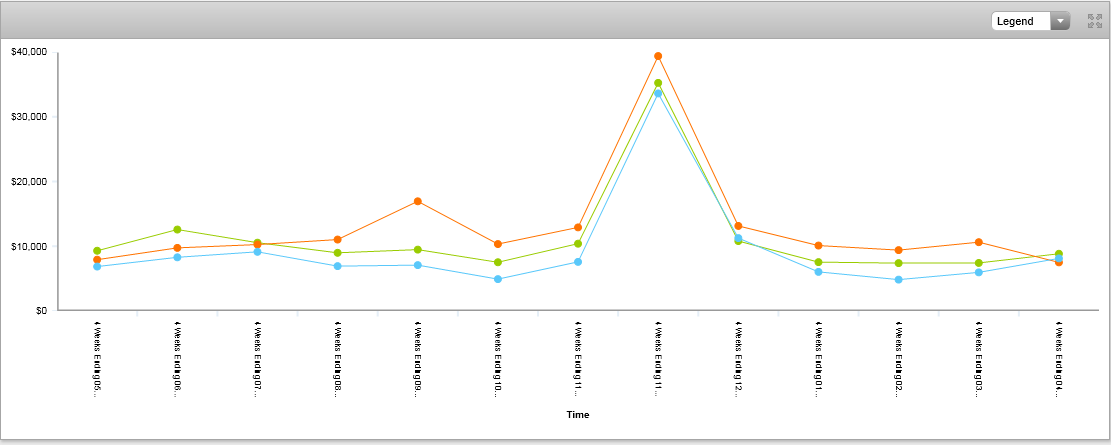1111x445 pixels.
Task: Click the $40,000 y-axis label
Action: [30, 52]
